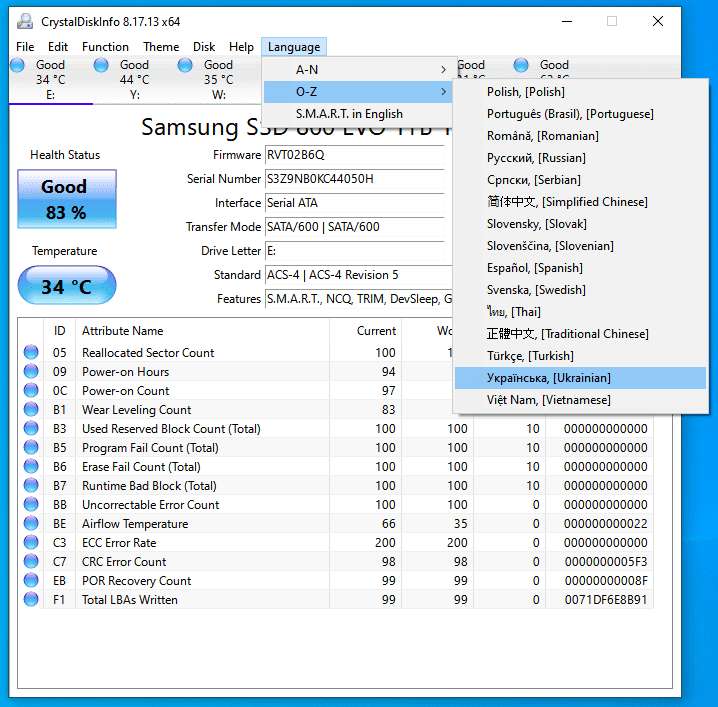Viewport: 718px width, 707px height.
Task: Click status orb for Used Reserved Block Count
Action: tap(31, 428)
